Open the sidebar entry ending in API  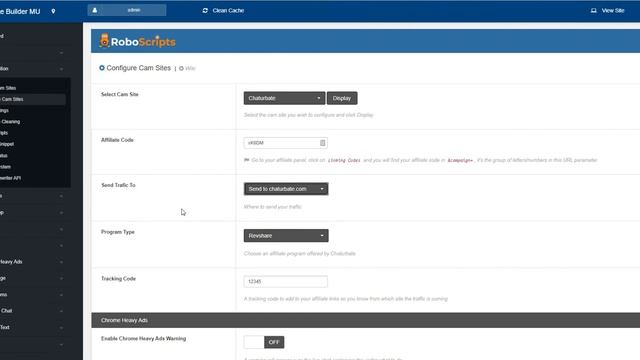click(11, 178)
